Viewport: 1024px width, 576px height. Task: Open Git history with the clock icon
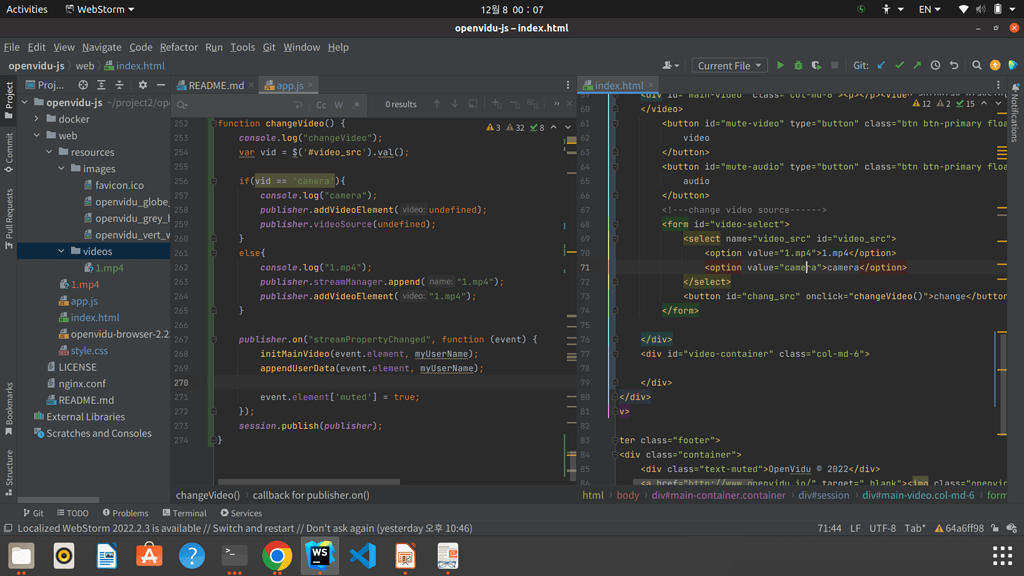(x=935, y=66)
